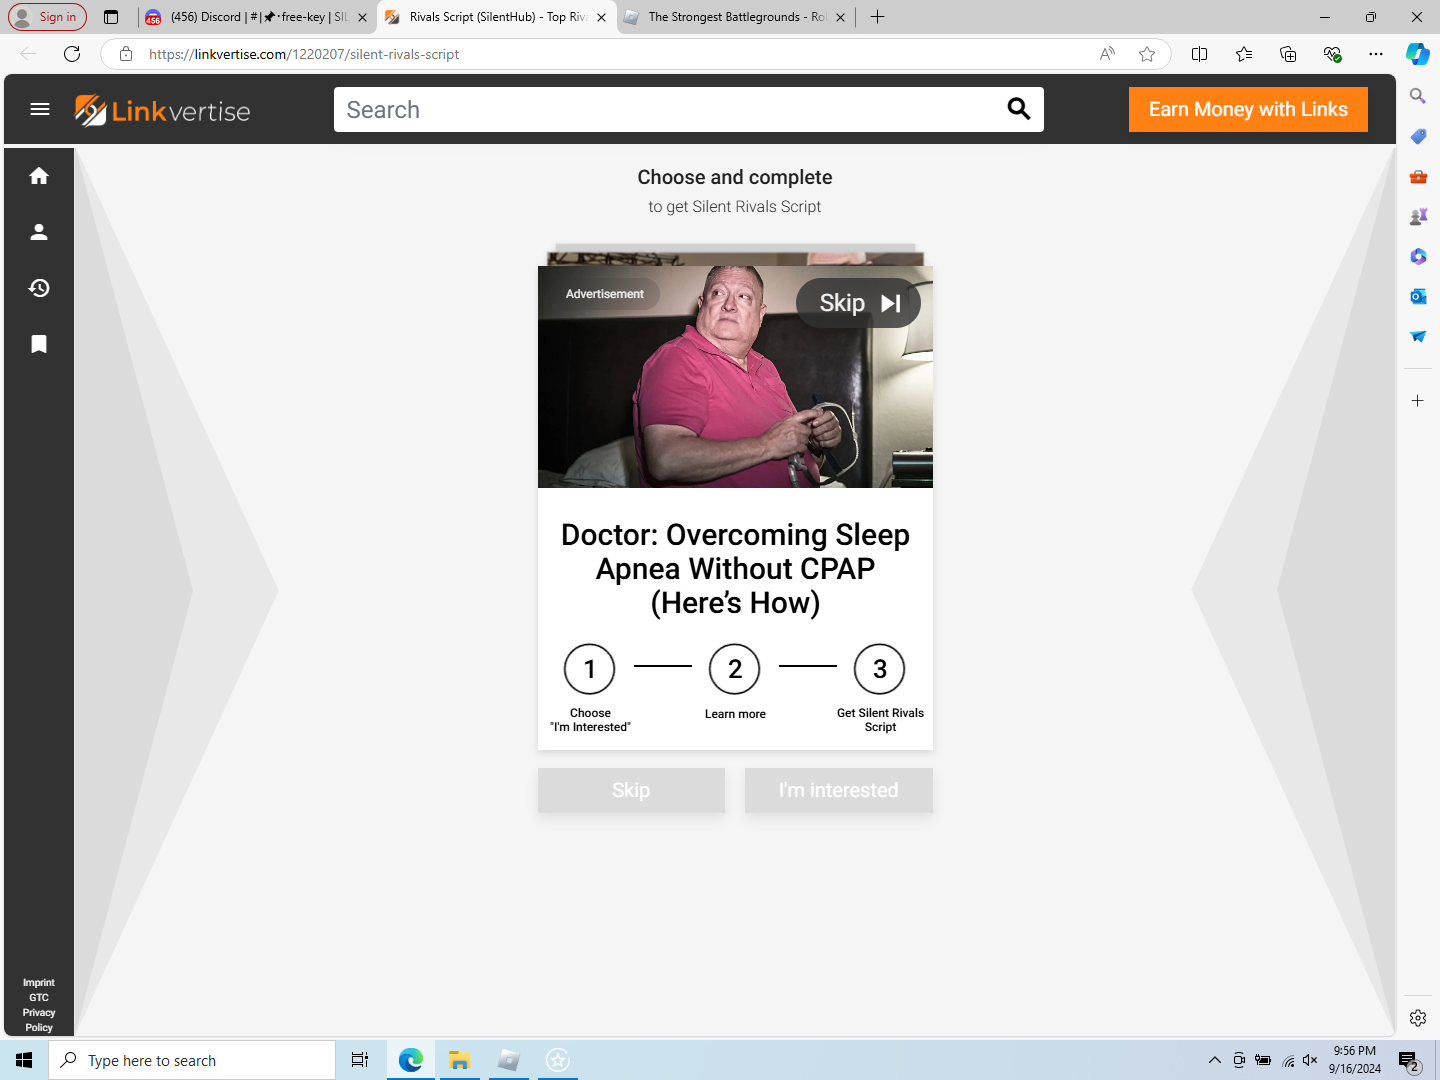The width and height of the screenshot is (1440, 1080).
Task: Click the Sign in profile button
Action: [x=47, y=17]
